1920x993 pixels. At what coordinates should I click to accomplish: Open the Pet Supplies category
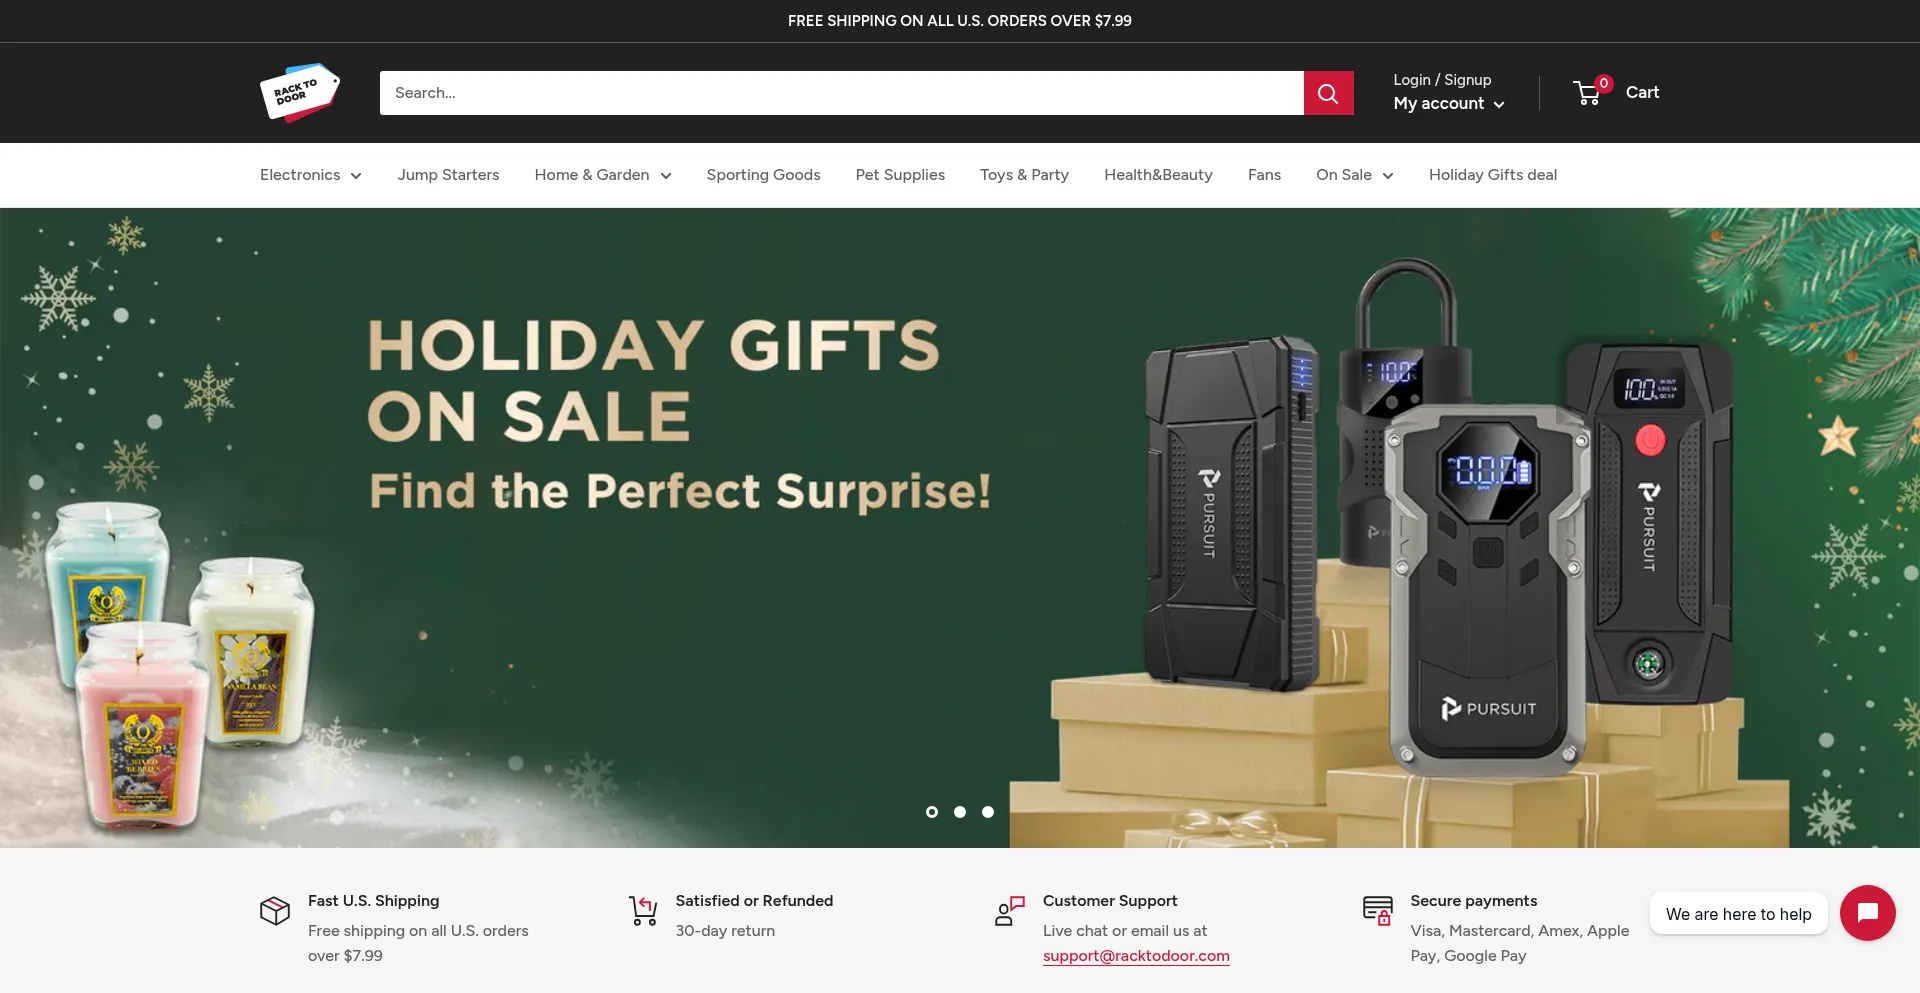pyautogui.click(x=900, y=175)
